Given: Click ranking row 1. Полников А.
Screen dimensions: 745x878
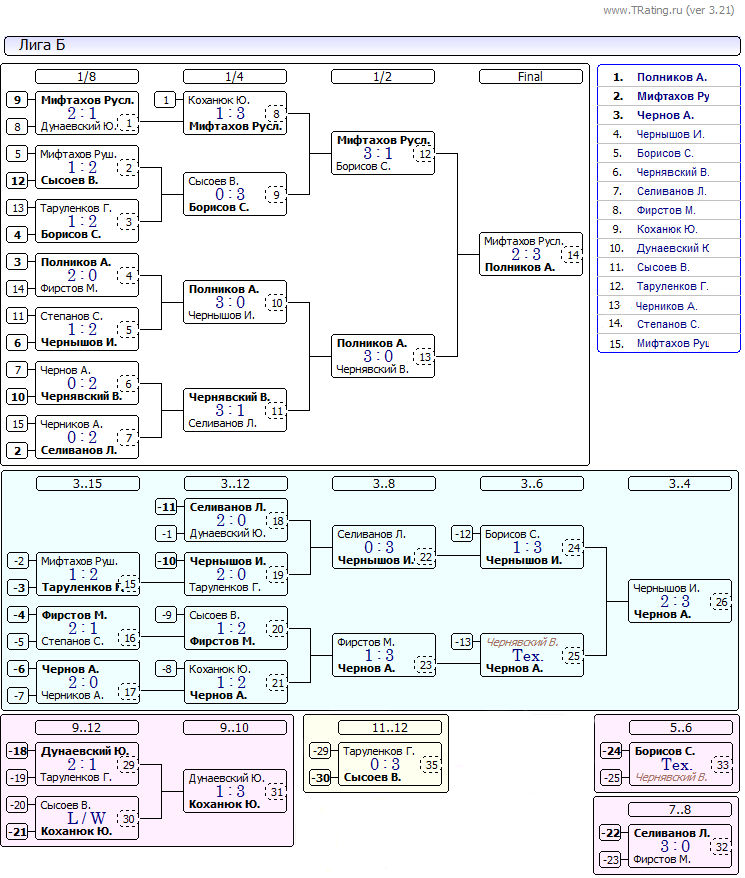Looking at the screenshot, I should (x=669, y=77).
